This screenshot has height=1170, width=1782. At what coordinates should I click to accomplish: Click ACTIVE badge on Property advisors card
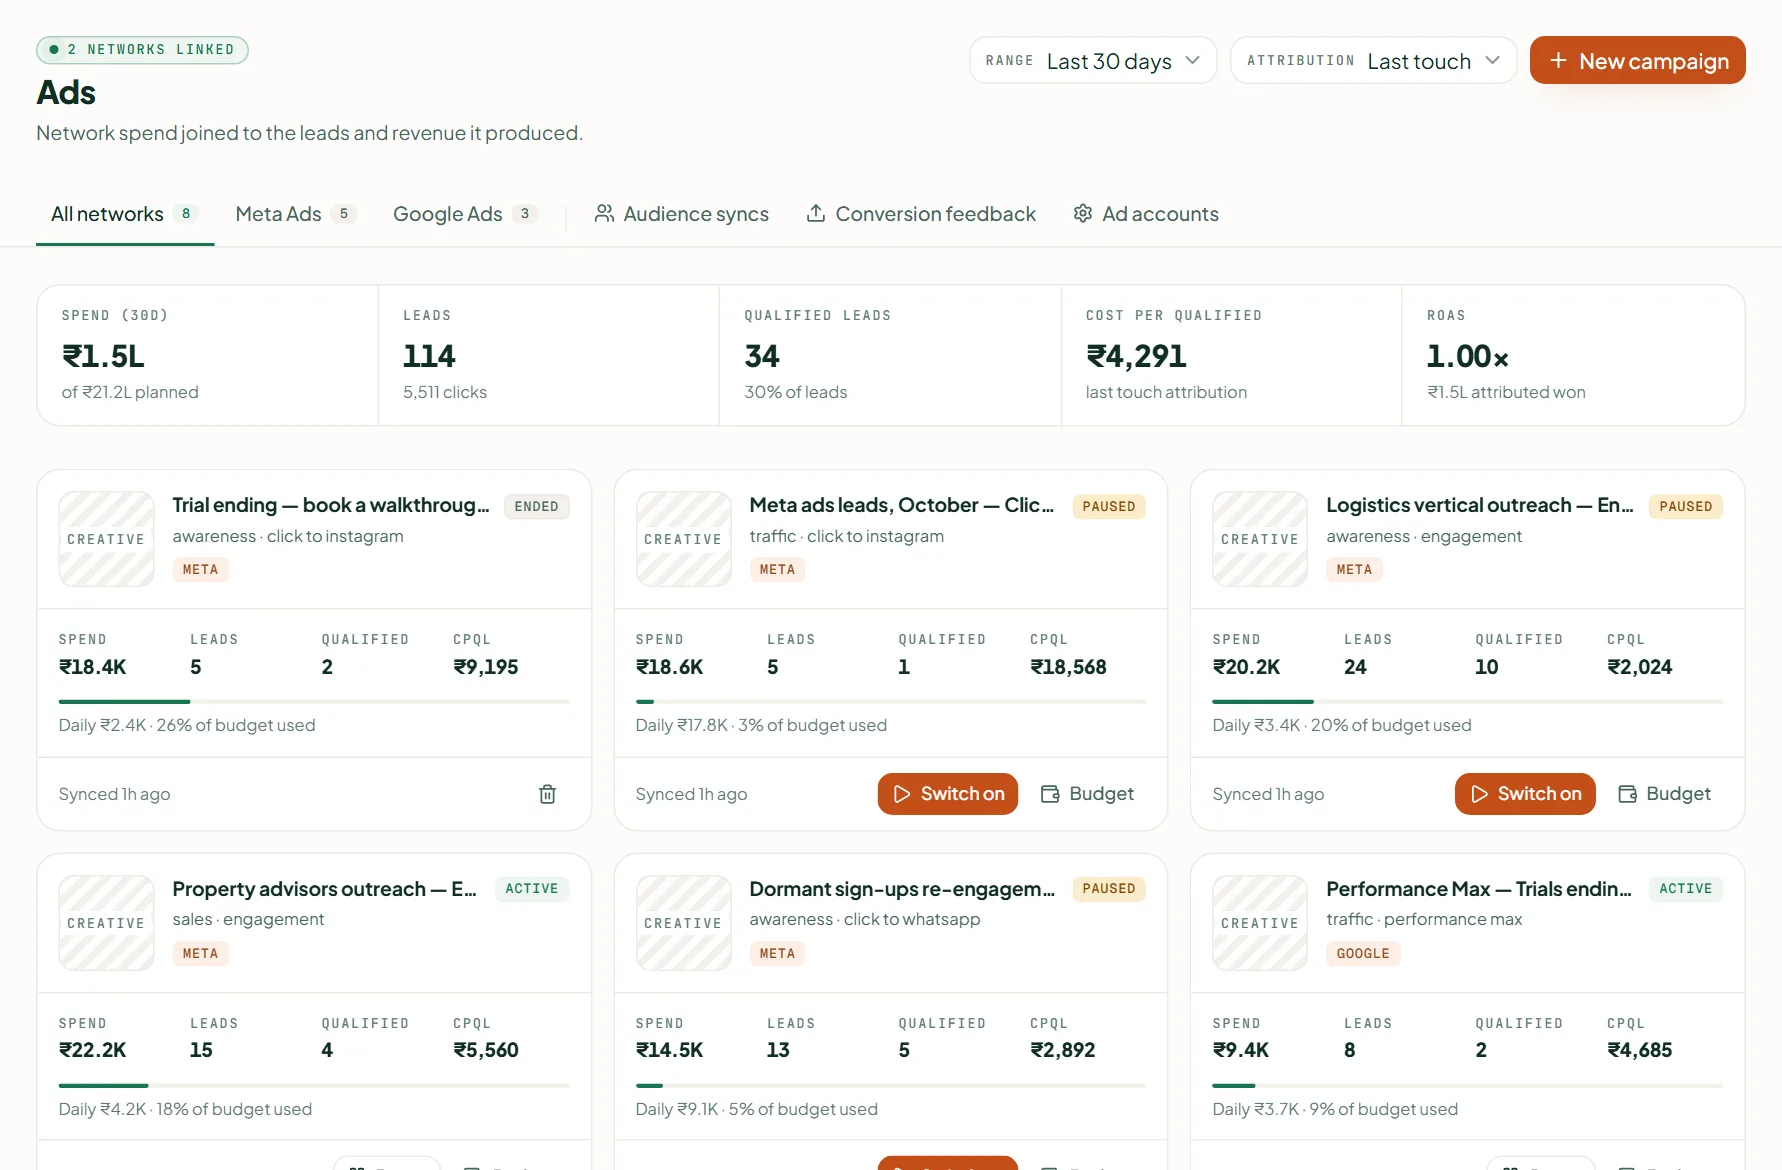point(532,889)
